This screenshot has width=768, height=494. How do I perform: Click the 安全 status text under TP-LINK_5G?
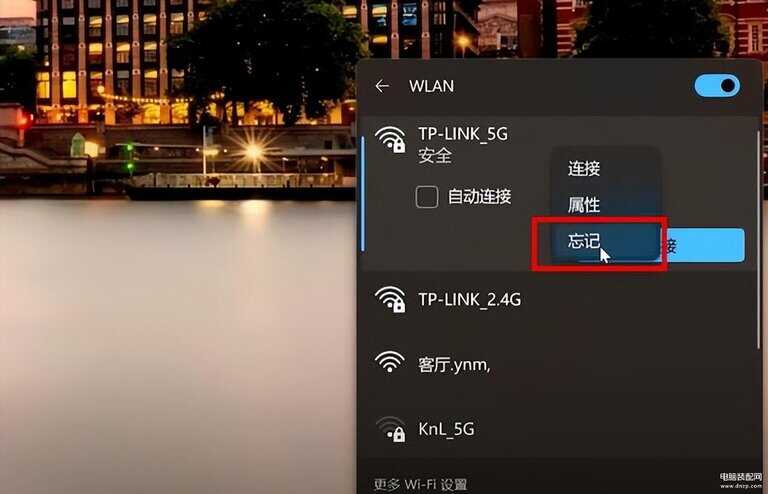tap(434, 156)
